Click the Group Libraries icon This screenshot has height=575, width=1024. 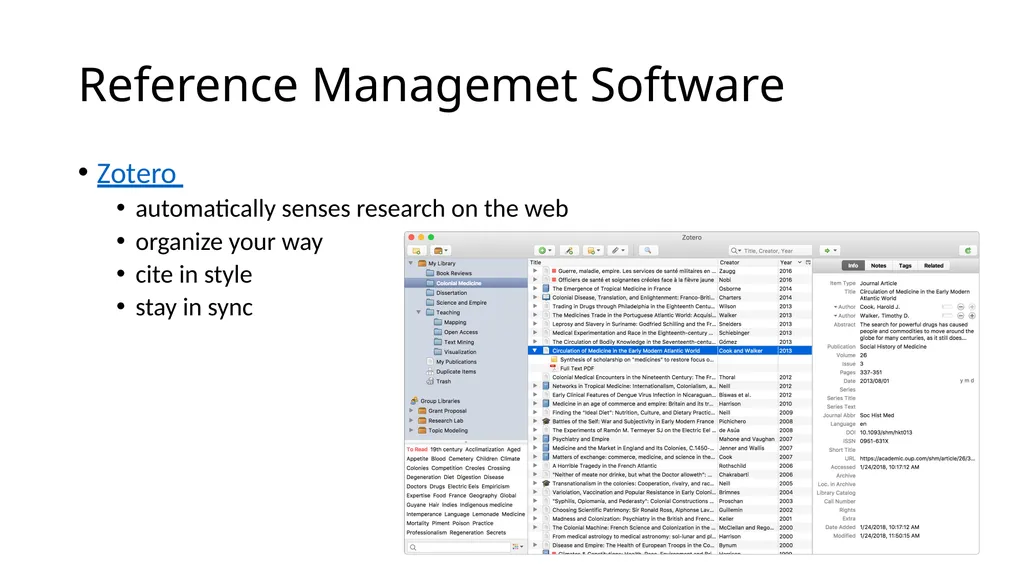[x=414, y=401]
